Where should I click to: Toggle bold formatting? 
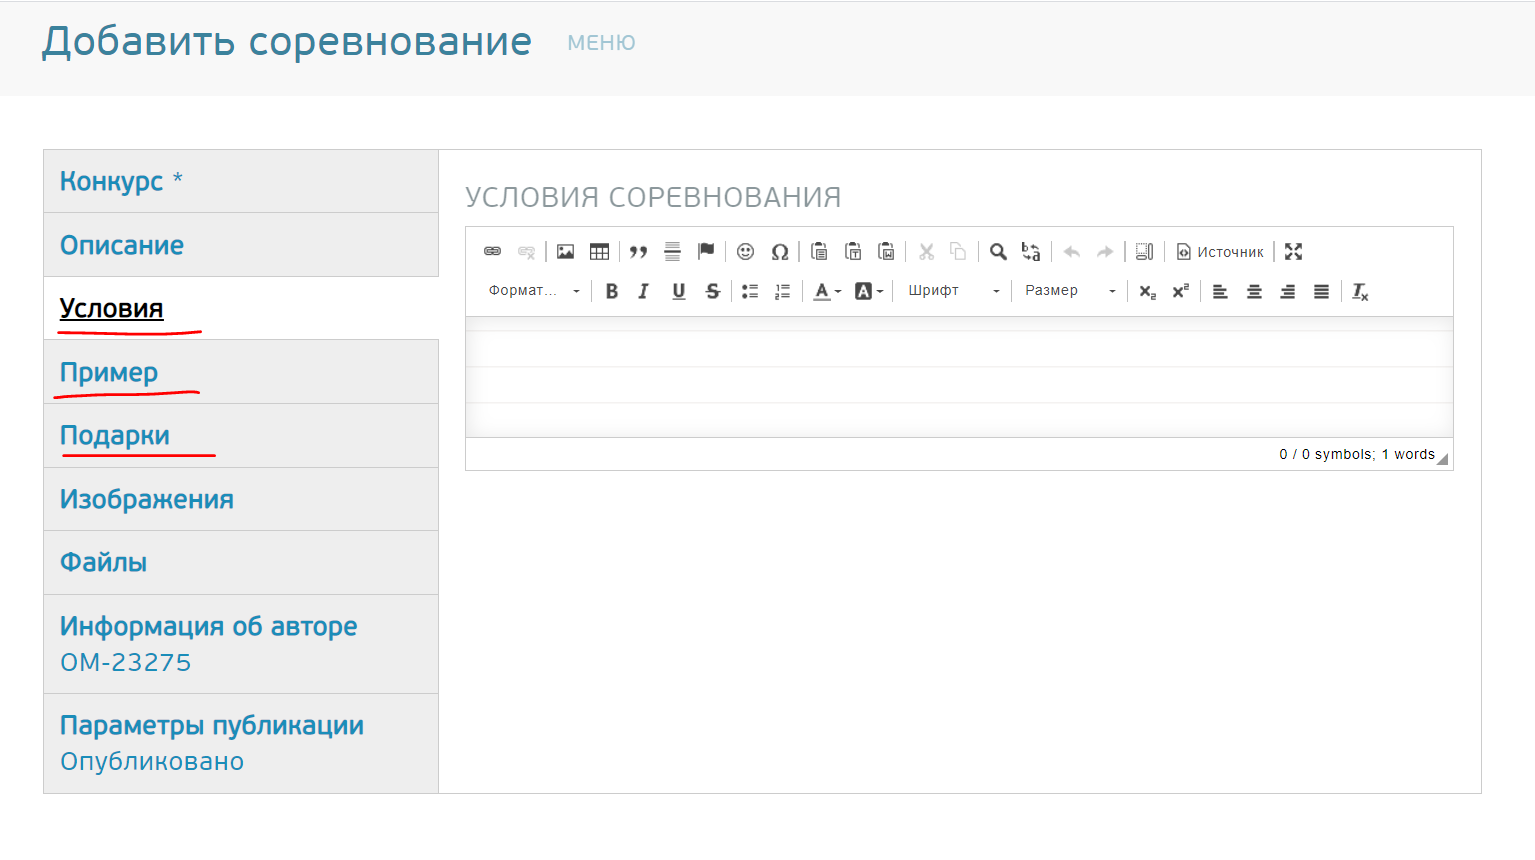[612, 291]
